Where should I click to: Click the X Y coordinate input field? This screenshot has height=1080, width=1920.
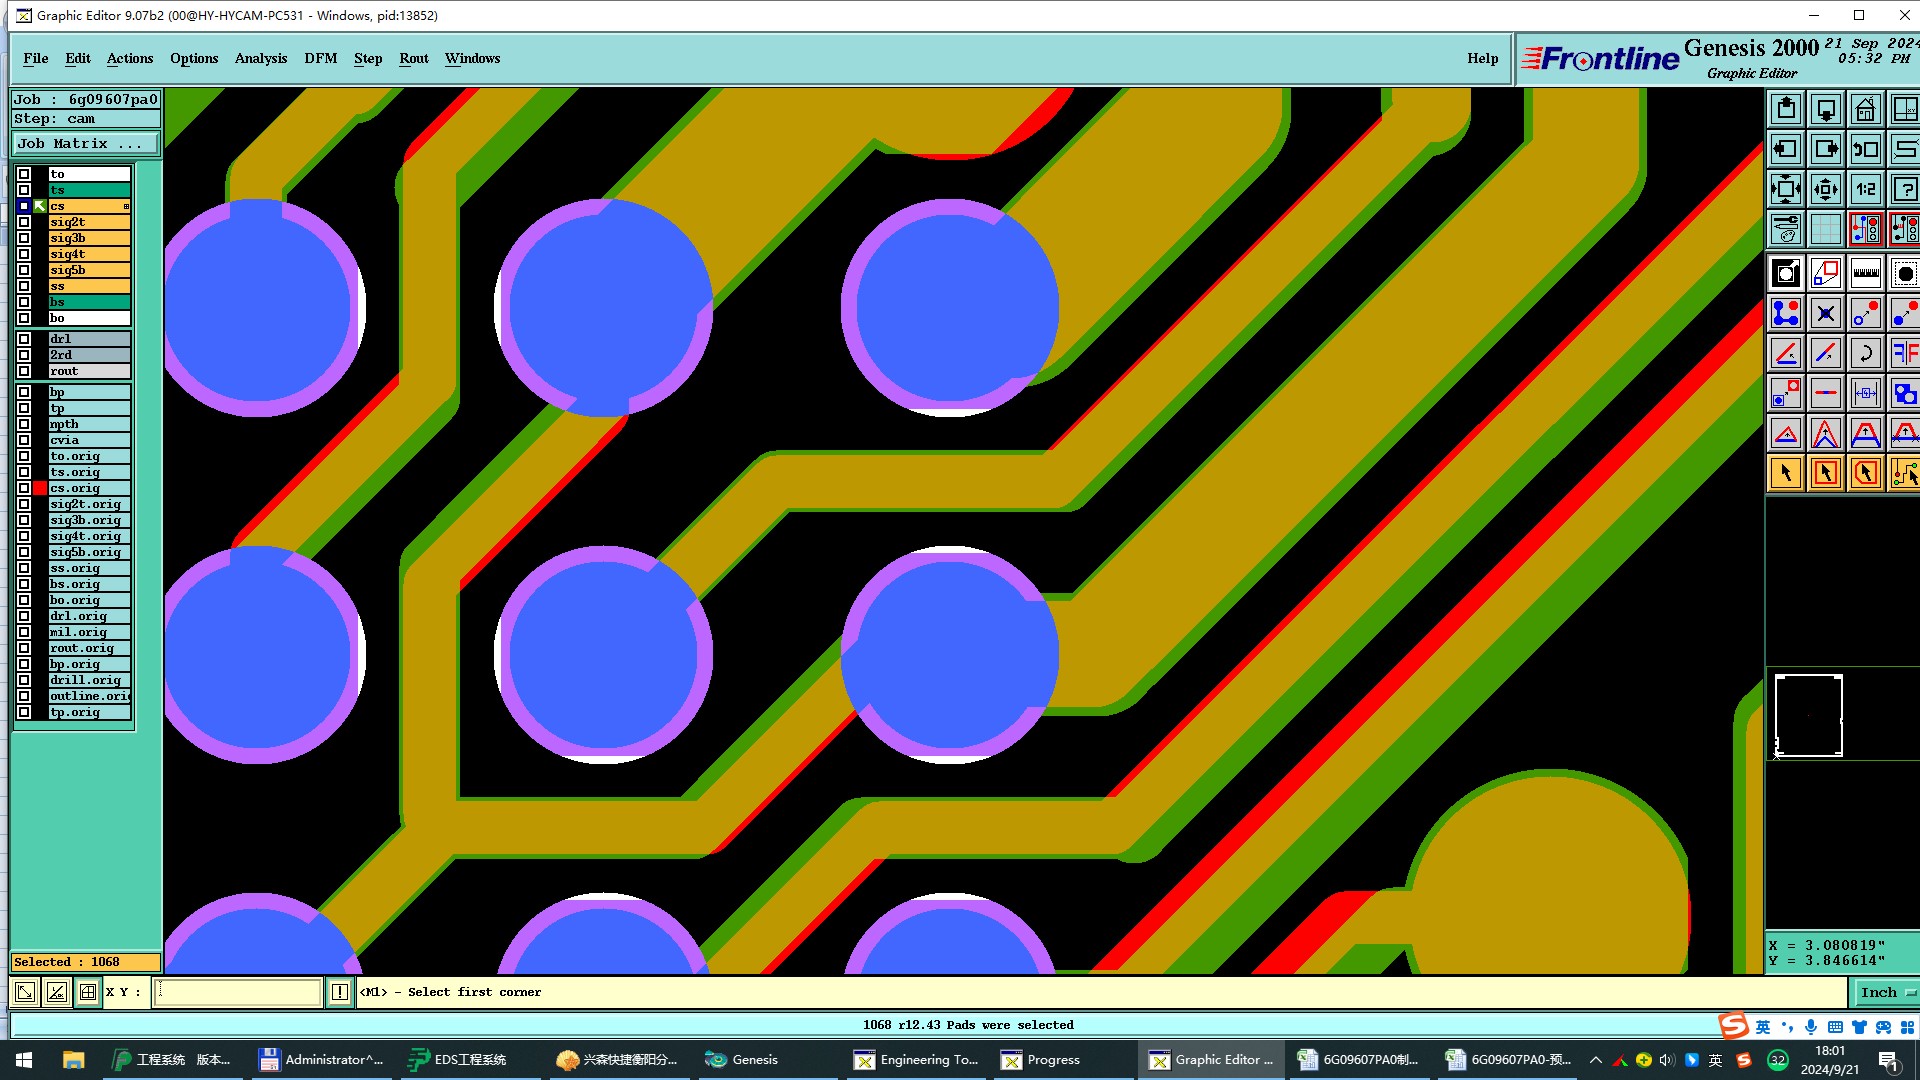click(x=238, y=992)
